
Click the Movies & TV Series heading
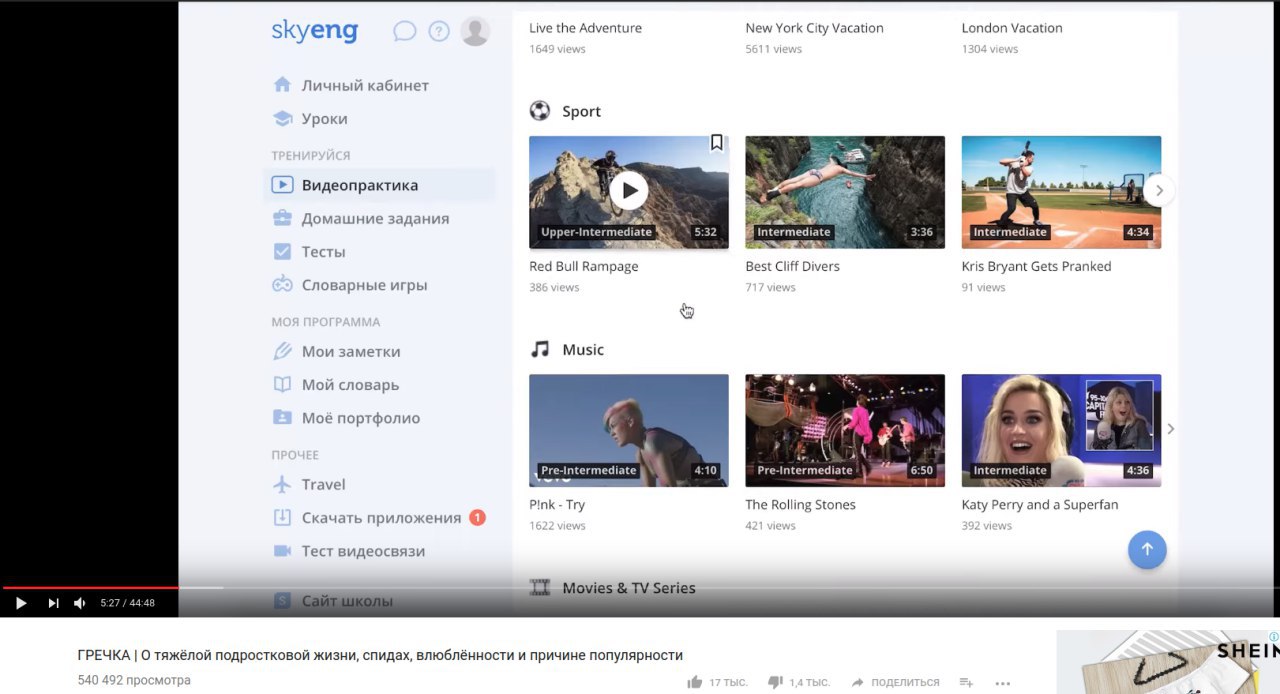pos(628,588)
